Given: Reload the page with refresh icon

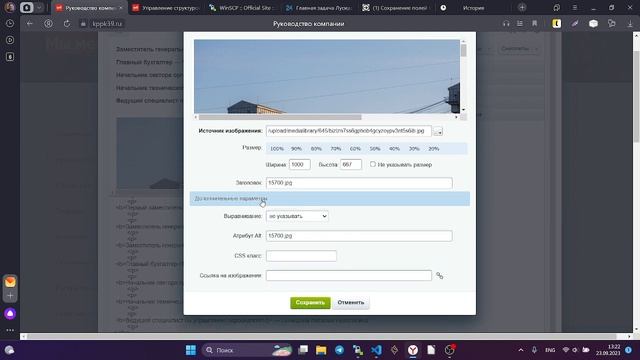Looking at the screenshot, I should tap(67, 24).
